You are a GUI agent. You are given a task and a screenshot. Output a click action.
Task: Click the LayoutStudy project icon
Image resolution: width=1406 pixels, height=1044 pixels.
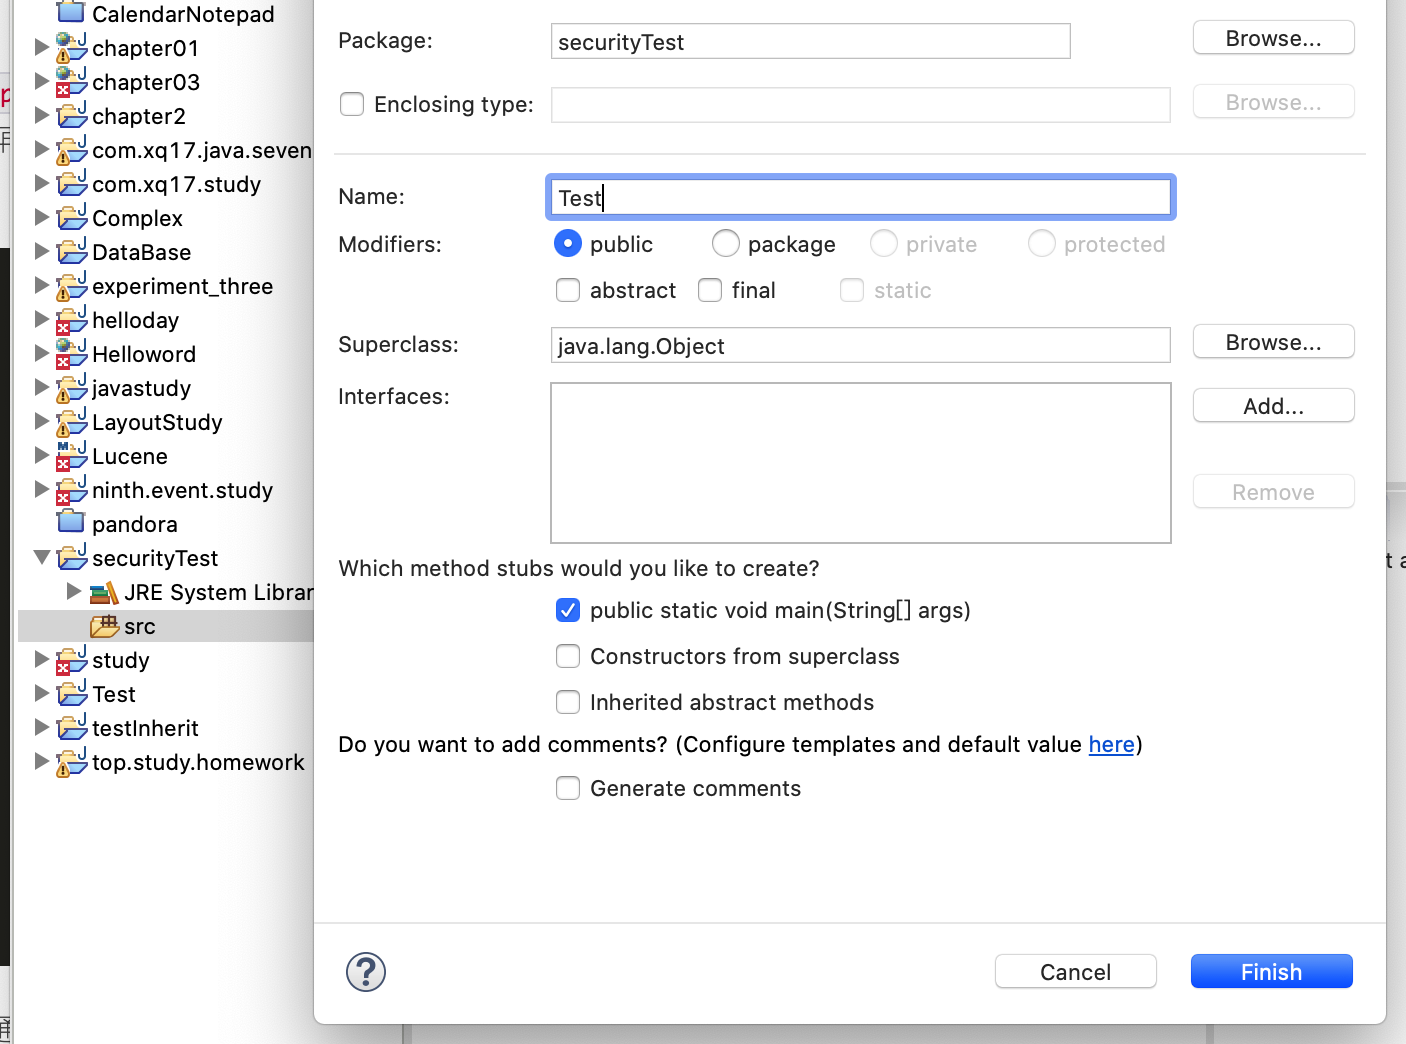pos(71,421)
